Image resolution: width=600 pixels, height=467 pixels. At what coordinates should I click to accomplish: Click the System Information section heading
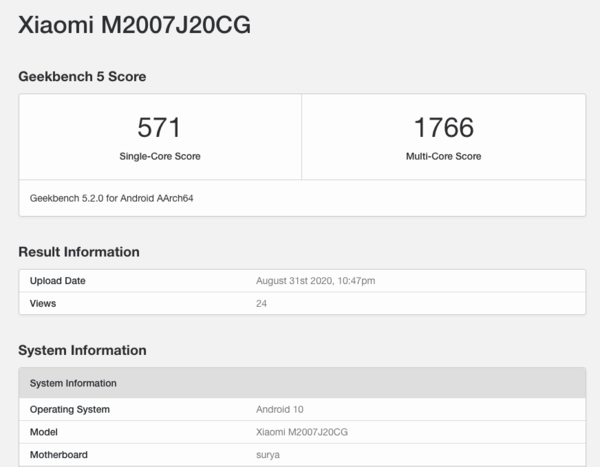pos(82,350)
